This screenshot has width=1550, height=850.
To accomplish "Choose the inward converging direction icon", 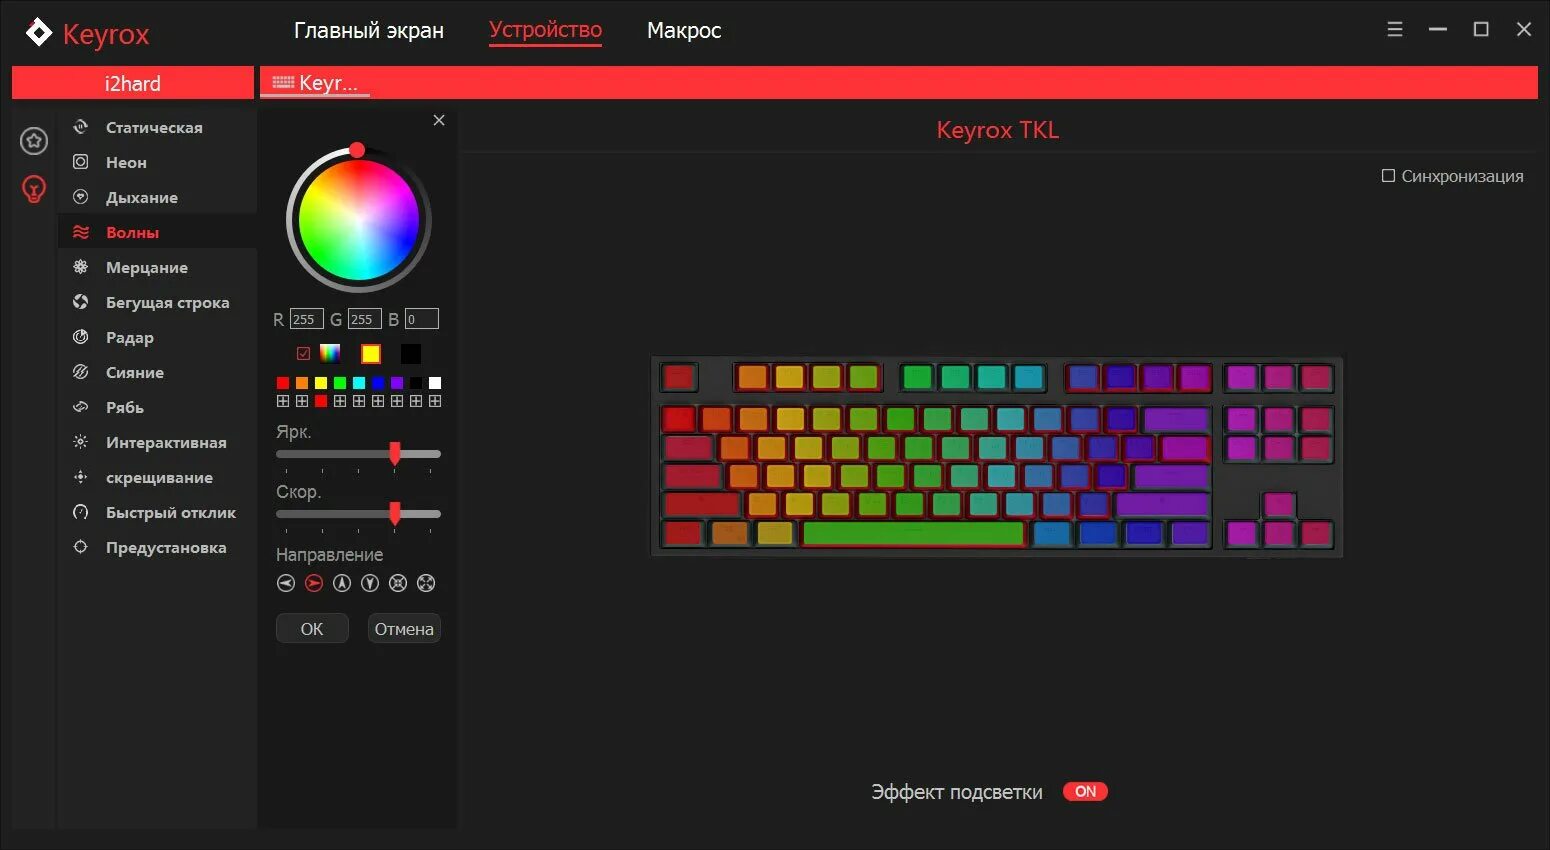I will pyautogui.click(x=398, y=583).
